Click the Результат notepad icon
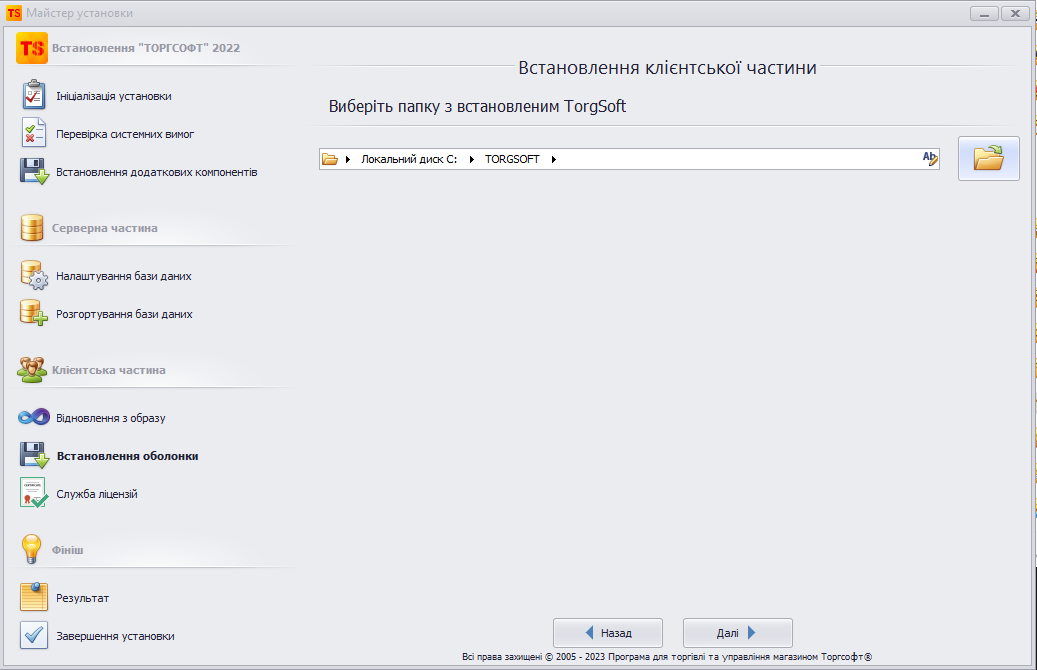 pyautogui.click(x=34, y=598)
